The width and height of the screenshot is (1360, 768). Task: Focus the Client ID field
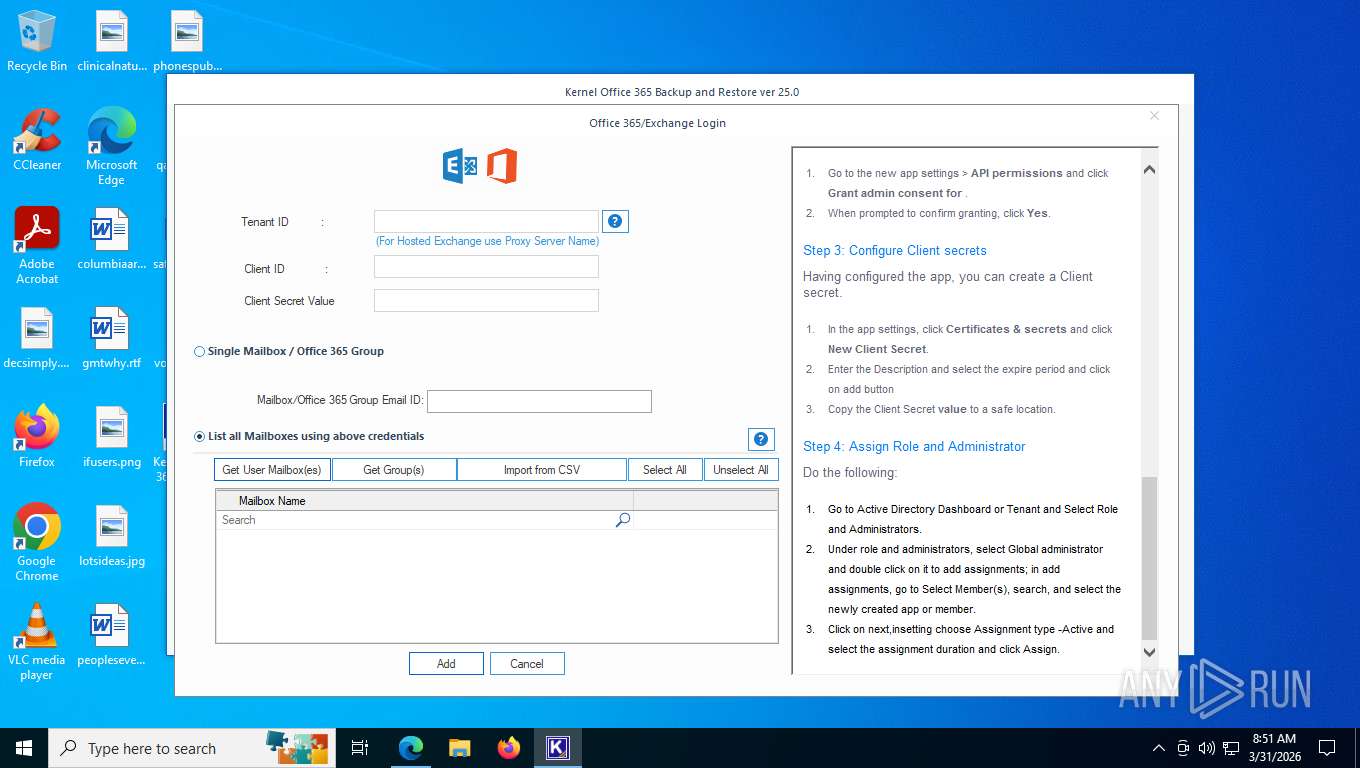click(x=486, y=267)
